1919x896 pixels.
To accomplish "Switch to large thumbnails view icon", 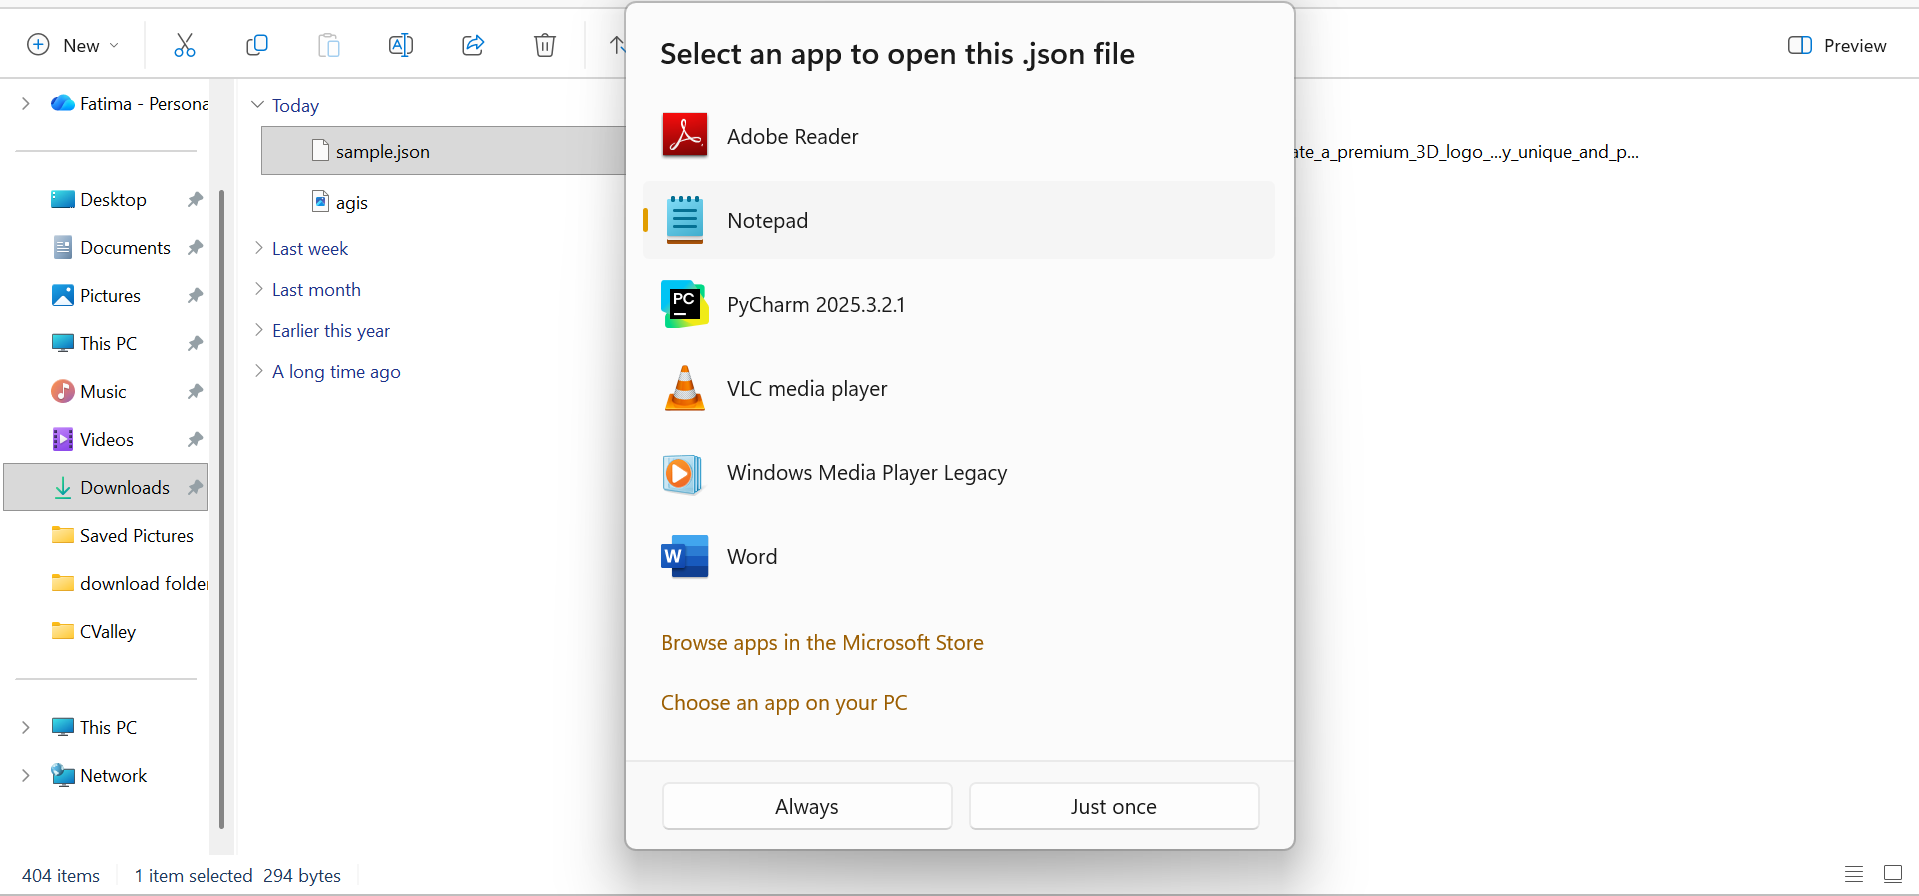I will [x=1893, y=874].
